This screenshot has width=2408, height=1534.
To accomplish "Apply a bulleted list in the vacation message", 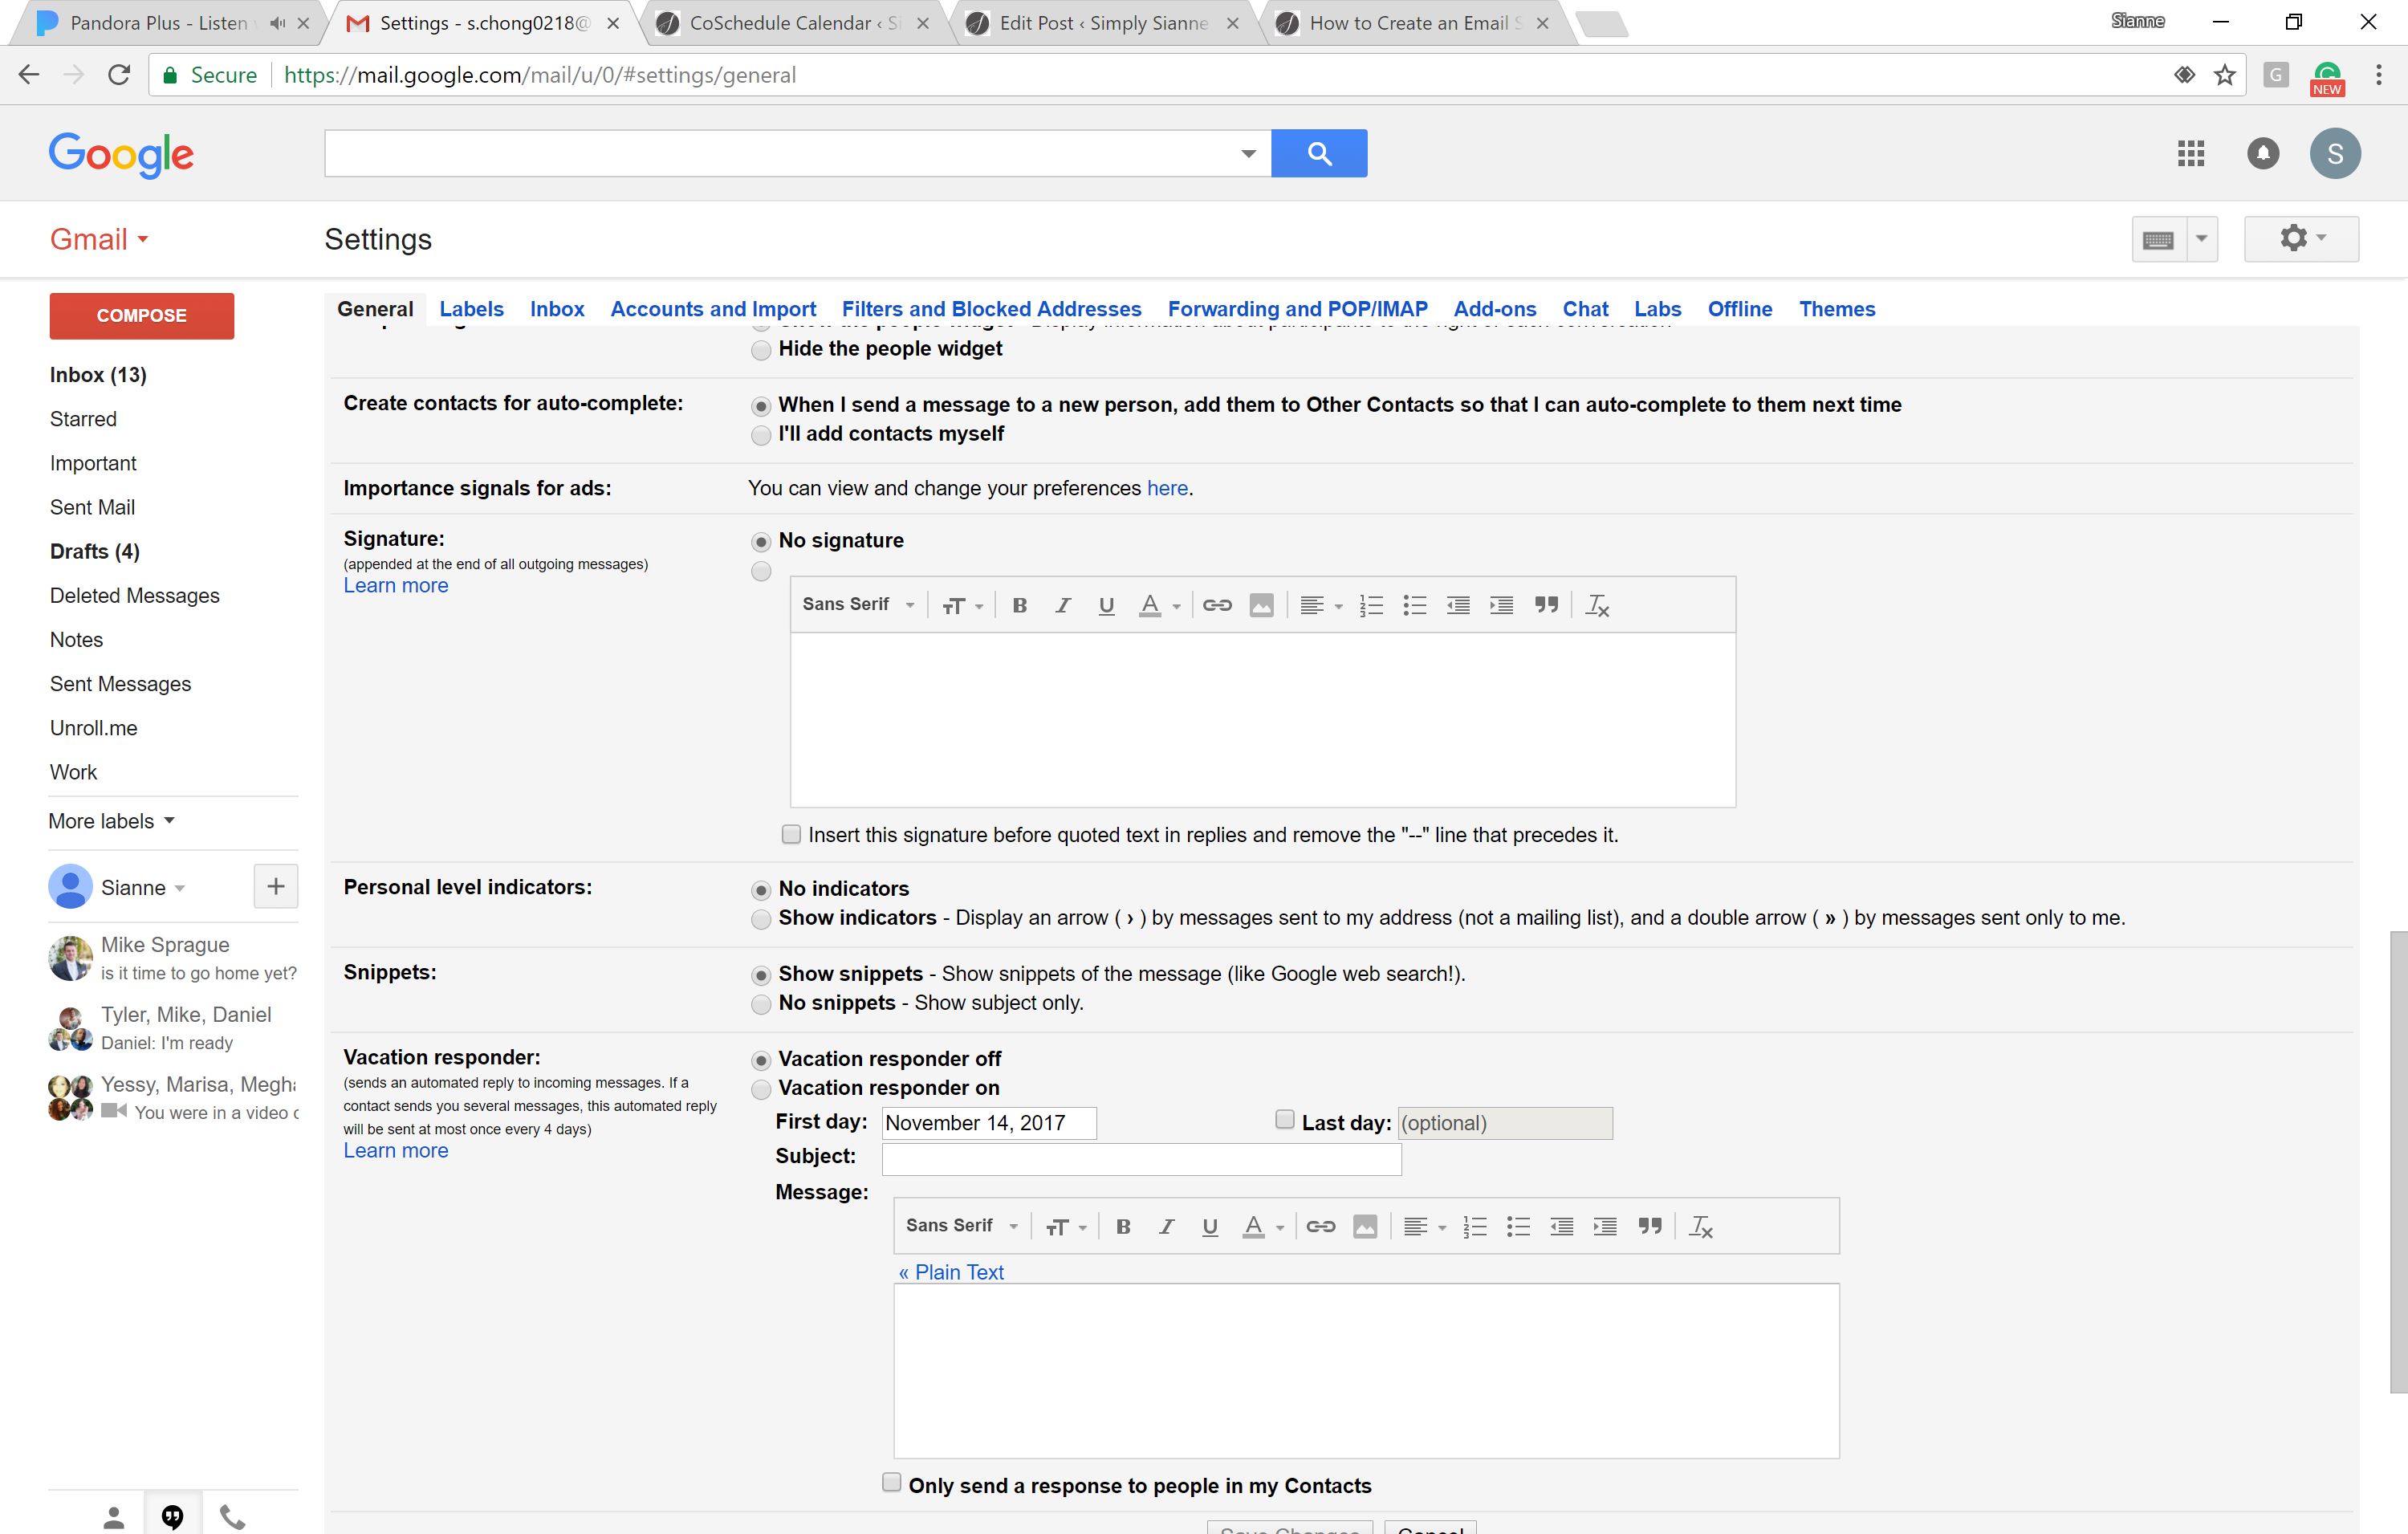I will [x=1518, y=1226].
